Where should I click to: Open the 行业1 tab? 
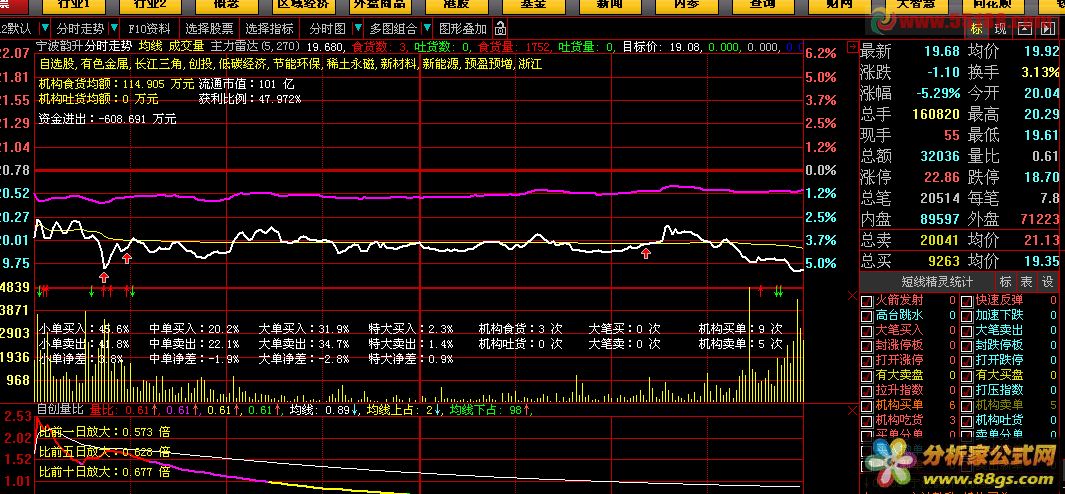click(73, 6)
